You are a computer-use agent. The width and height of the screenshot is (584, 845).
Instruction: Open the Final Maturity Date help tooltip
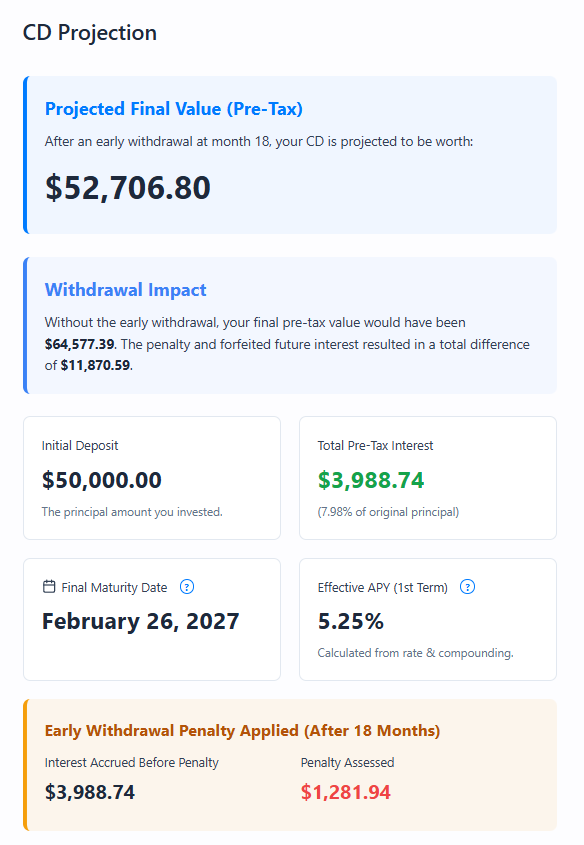point(187,588)
